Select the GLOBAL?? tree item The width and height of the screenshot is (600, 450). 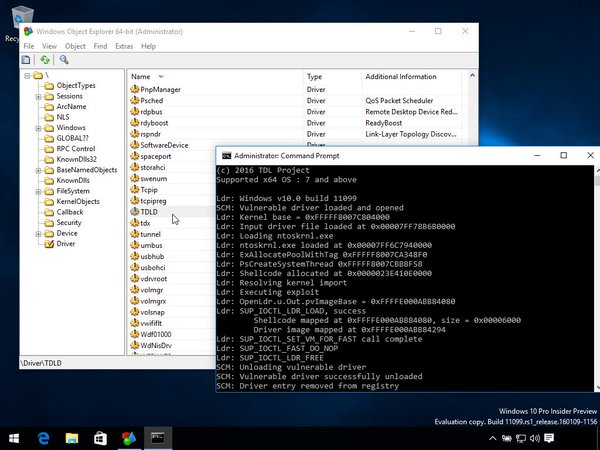click(x=72, y=138)
